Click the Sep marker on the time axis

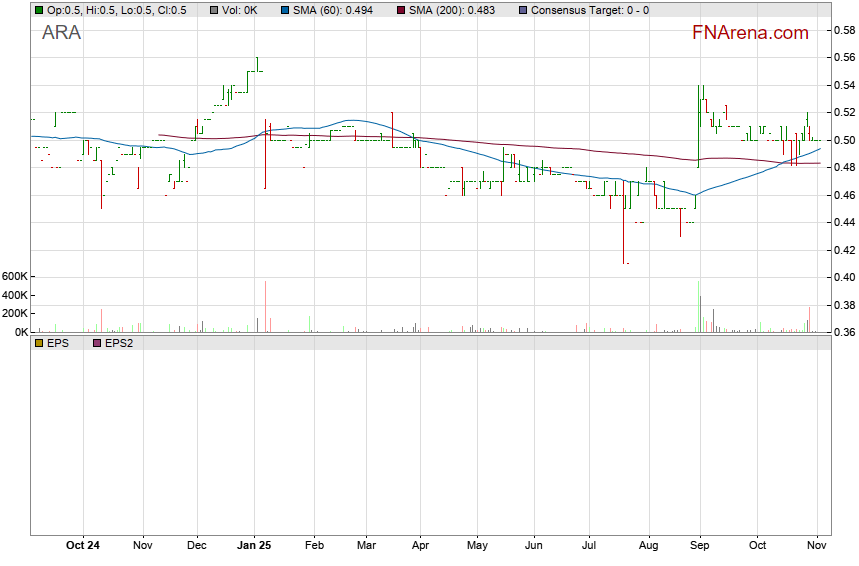pos(700,546)
